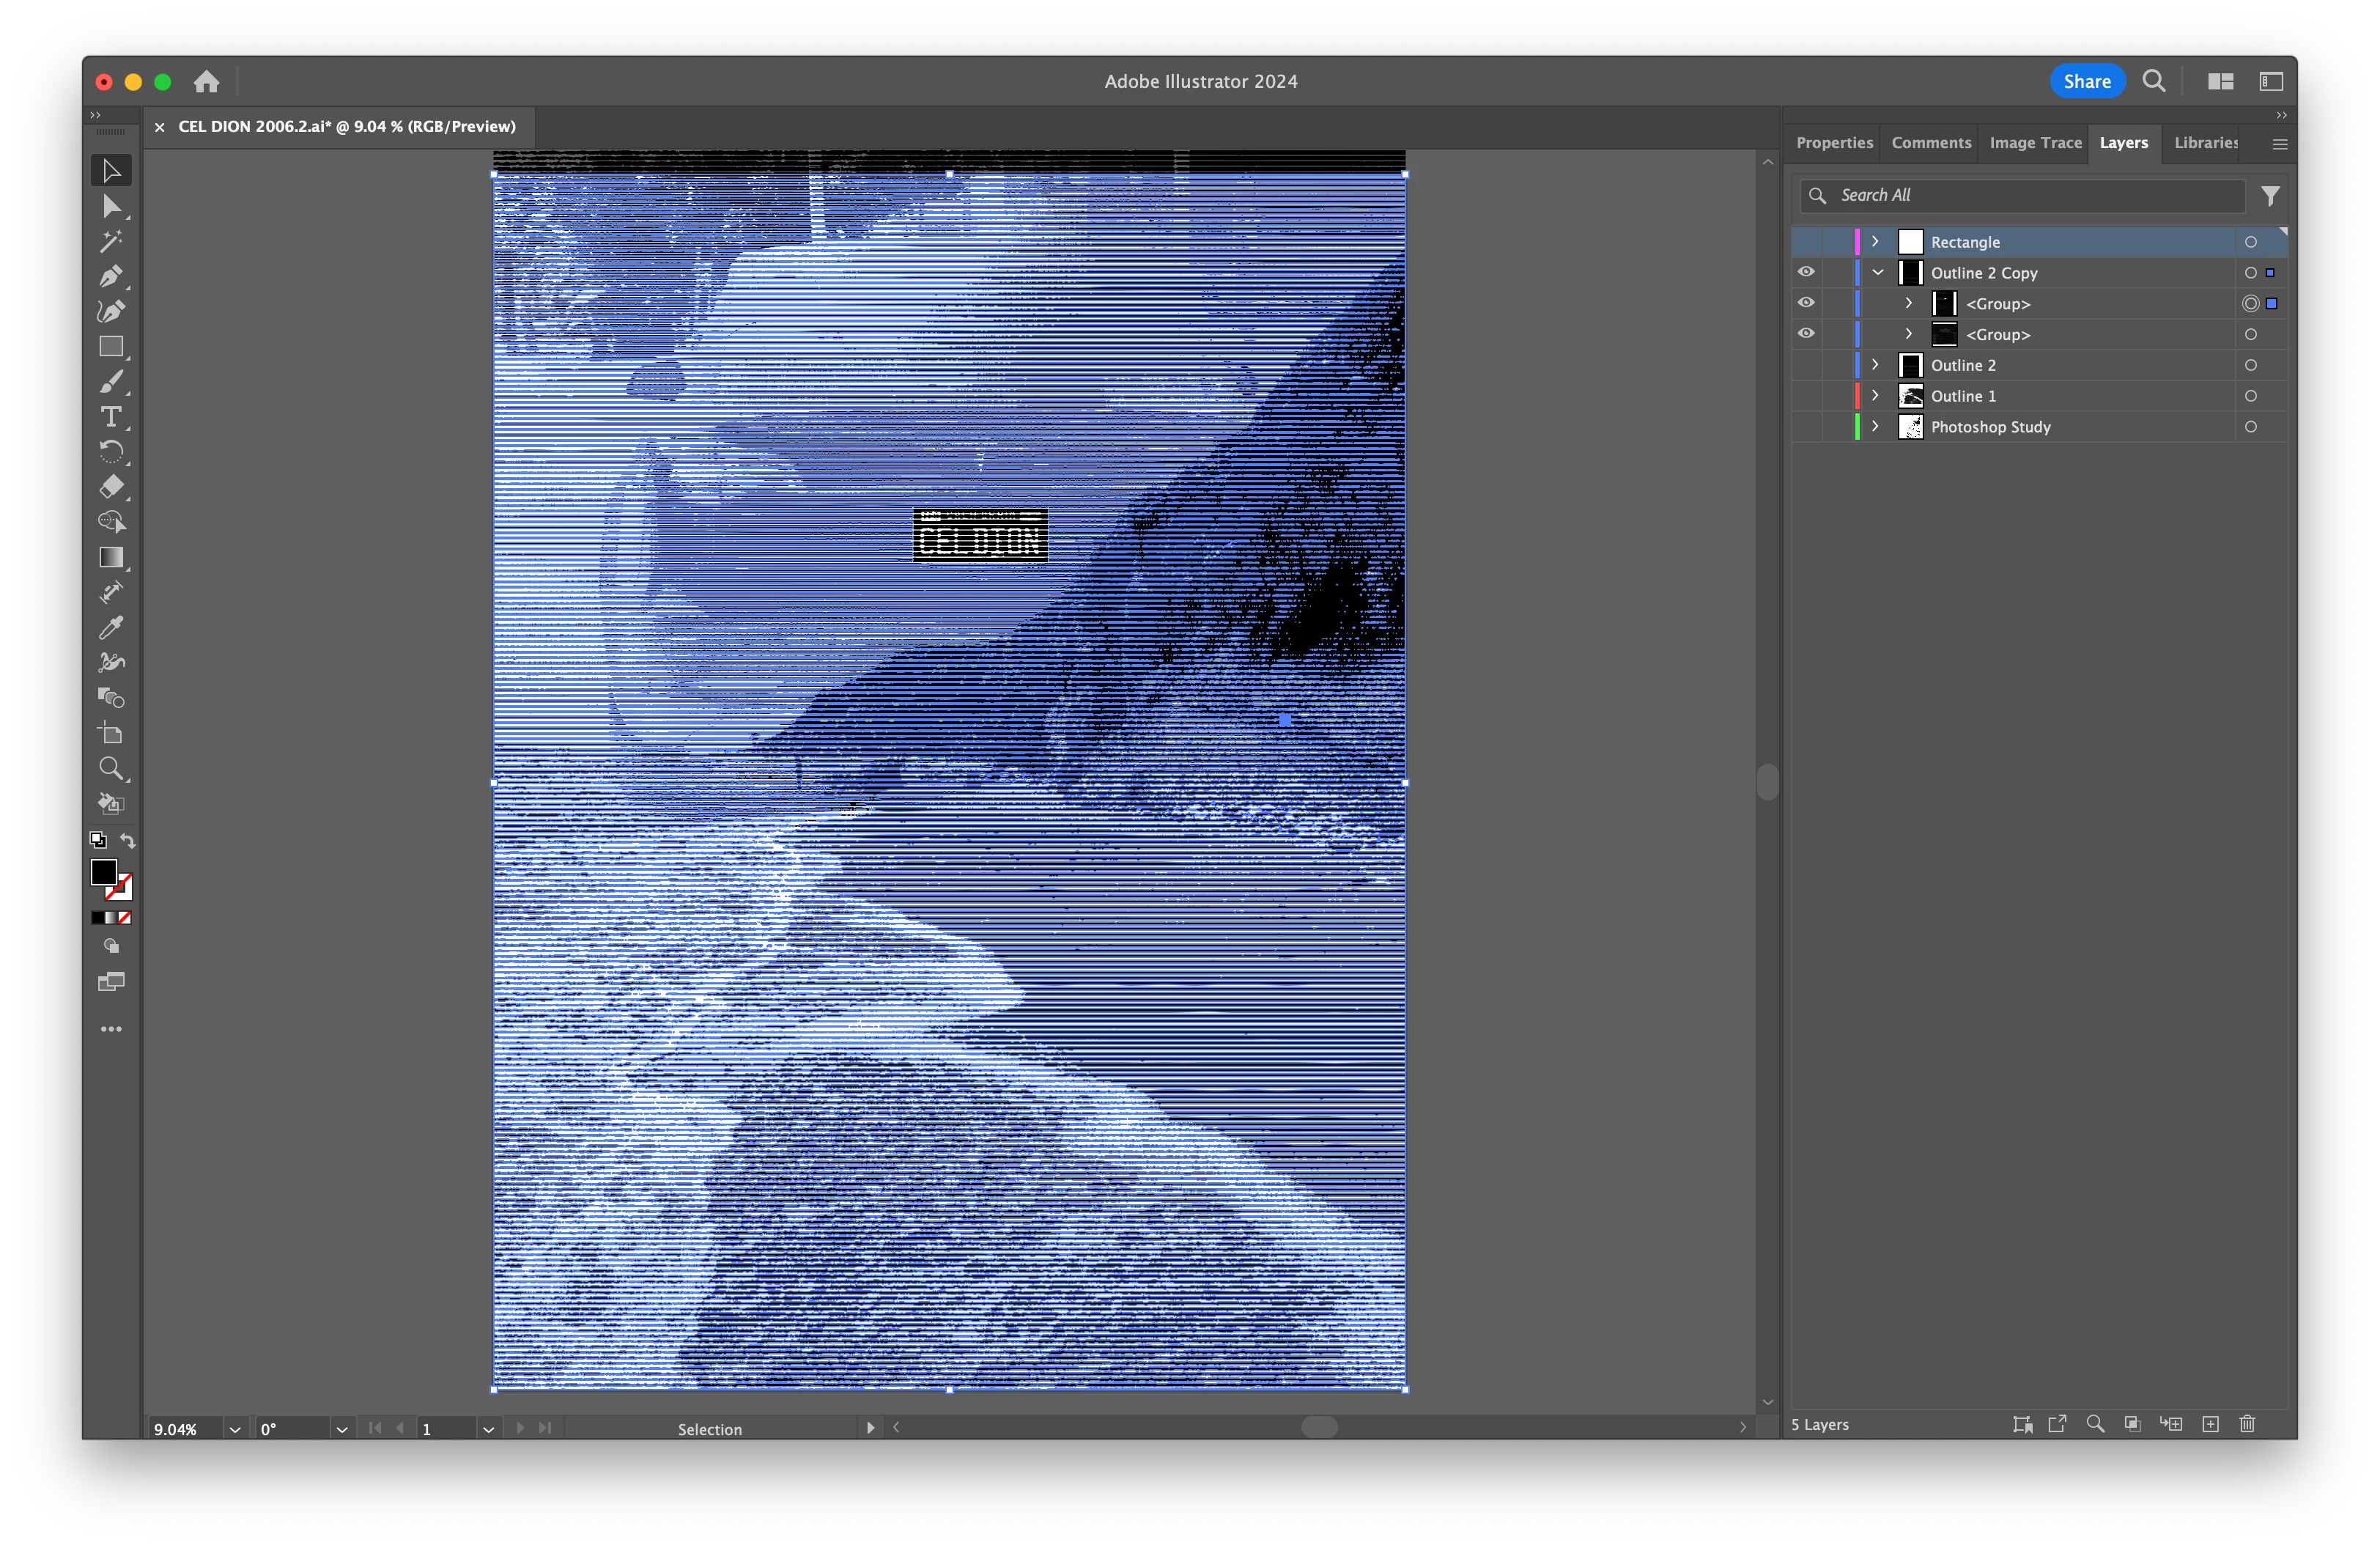This screenshot has height=1548, width=2380.
Task: Click the Home icon in title bar
Action: pyautogui.click(x=206, y=82)
